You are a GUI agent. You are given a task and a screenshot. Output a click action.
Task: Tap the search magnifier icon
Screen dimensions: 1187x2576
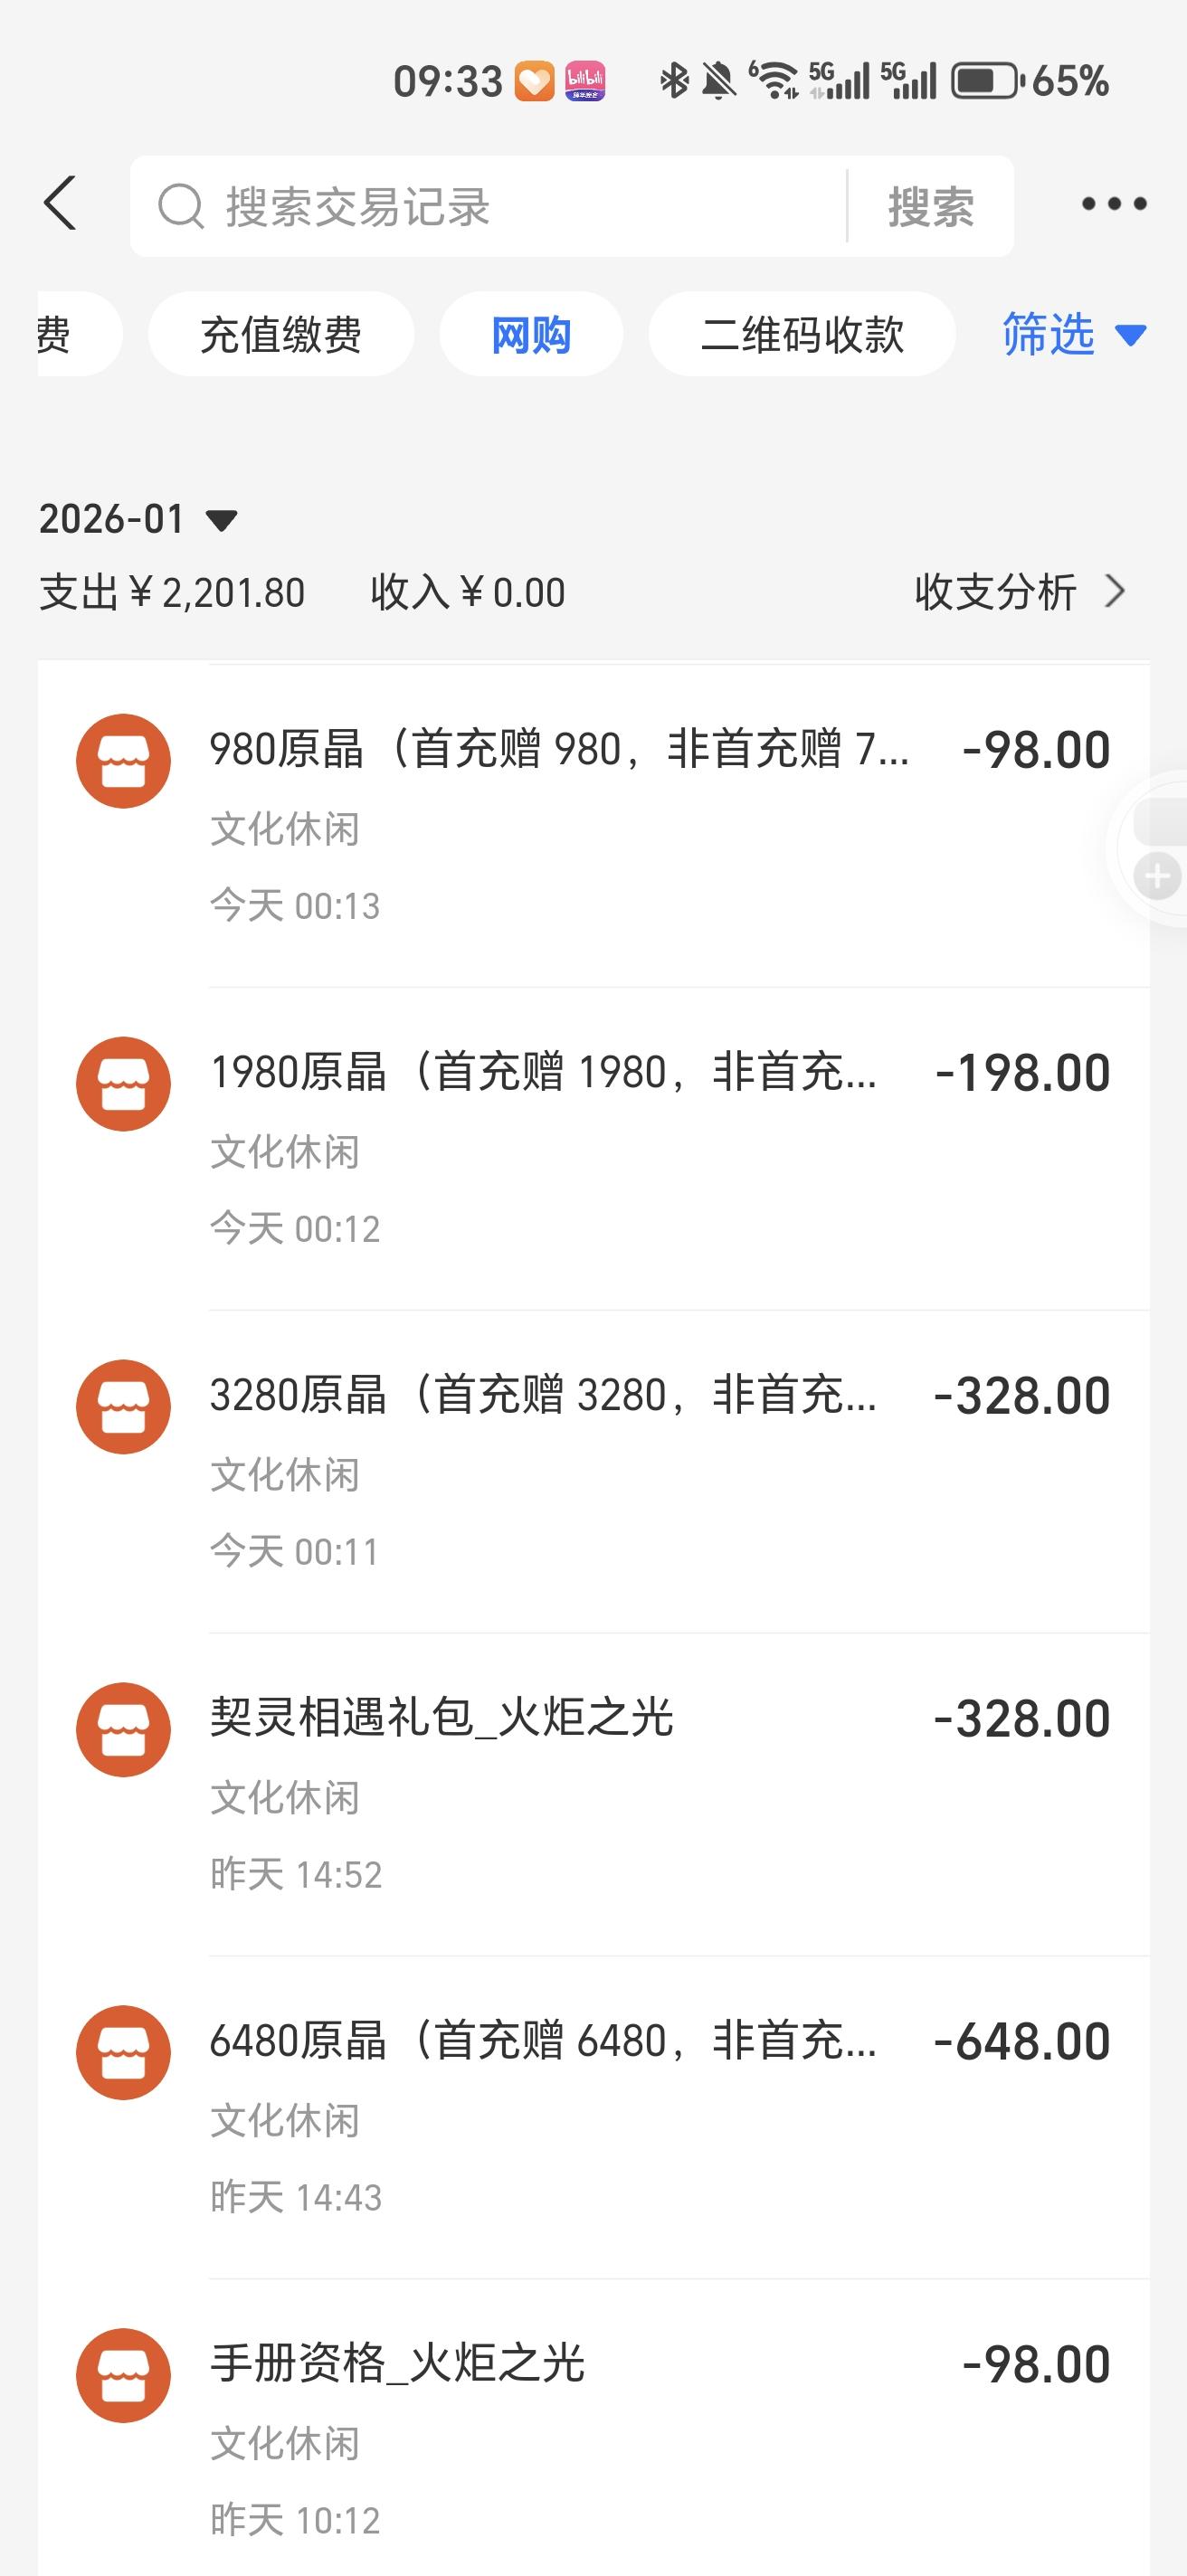[181, 207]
